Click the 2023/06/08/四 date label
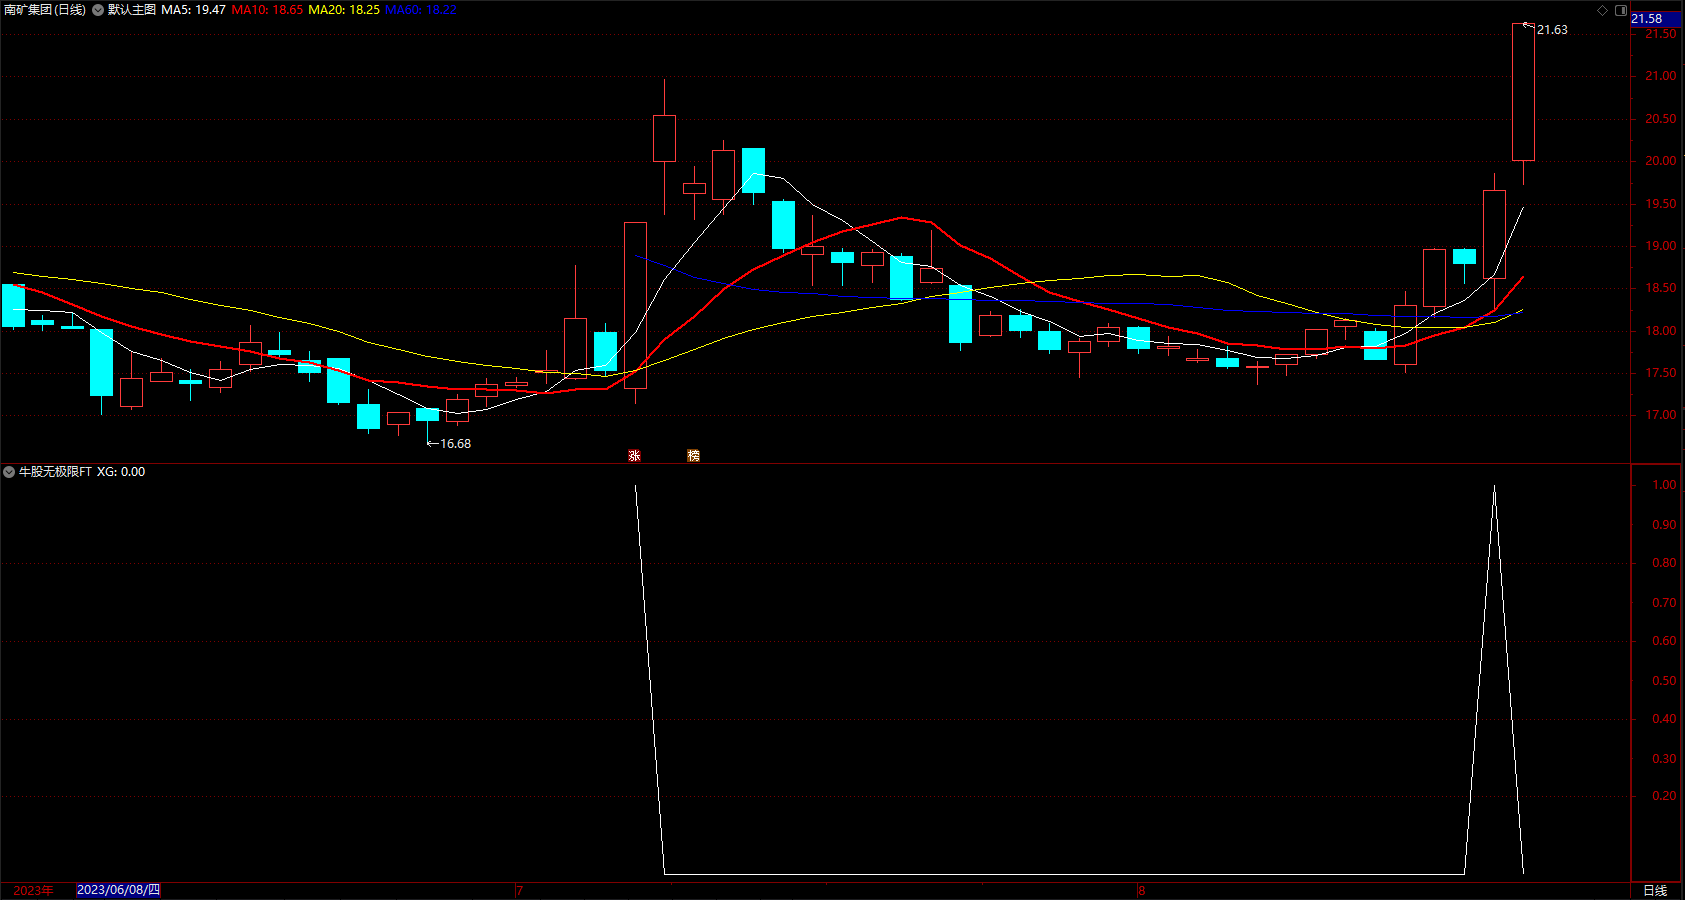The image size is (1685, 900). (x=118, y=890)
